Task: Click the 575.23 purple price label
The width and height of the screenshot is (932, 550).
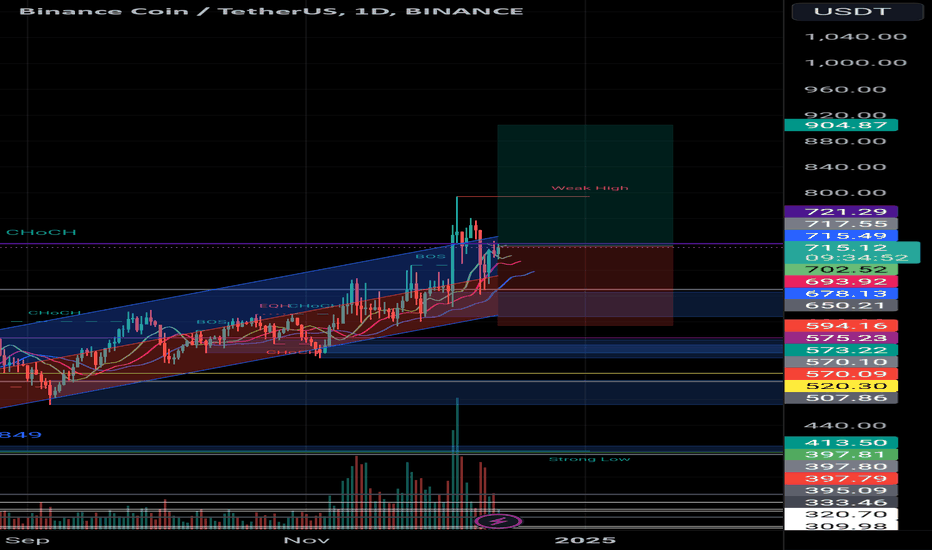Action: [x=841, y=338]
